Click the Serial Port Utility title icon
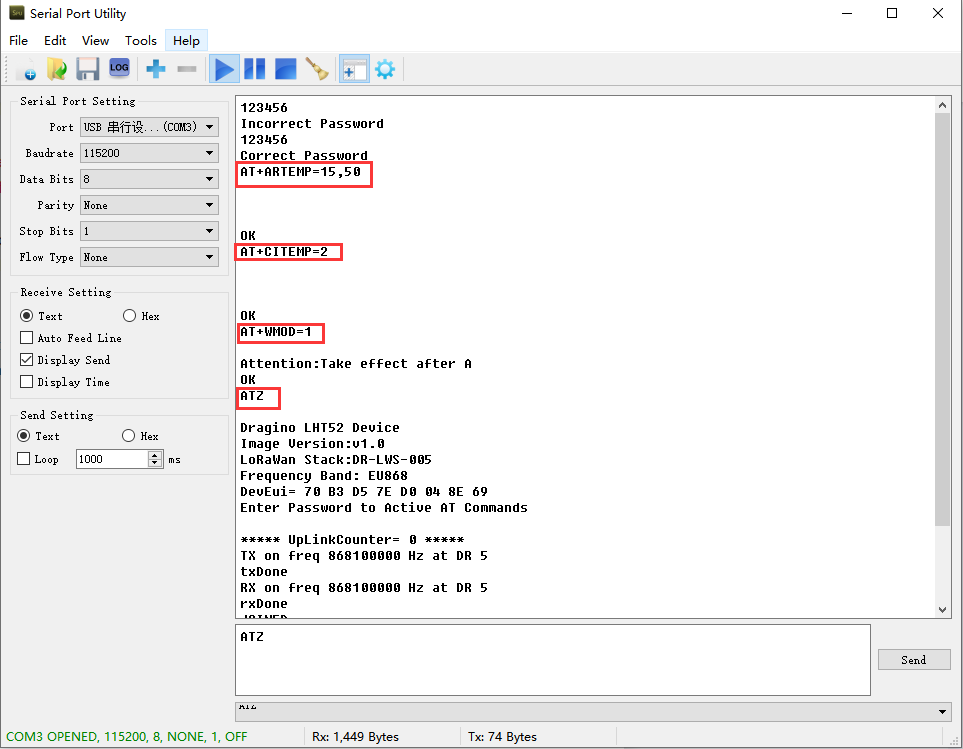Viewport: 963px width, 749px height. click(17, 13)
